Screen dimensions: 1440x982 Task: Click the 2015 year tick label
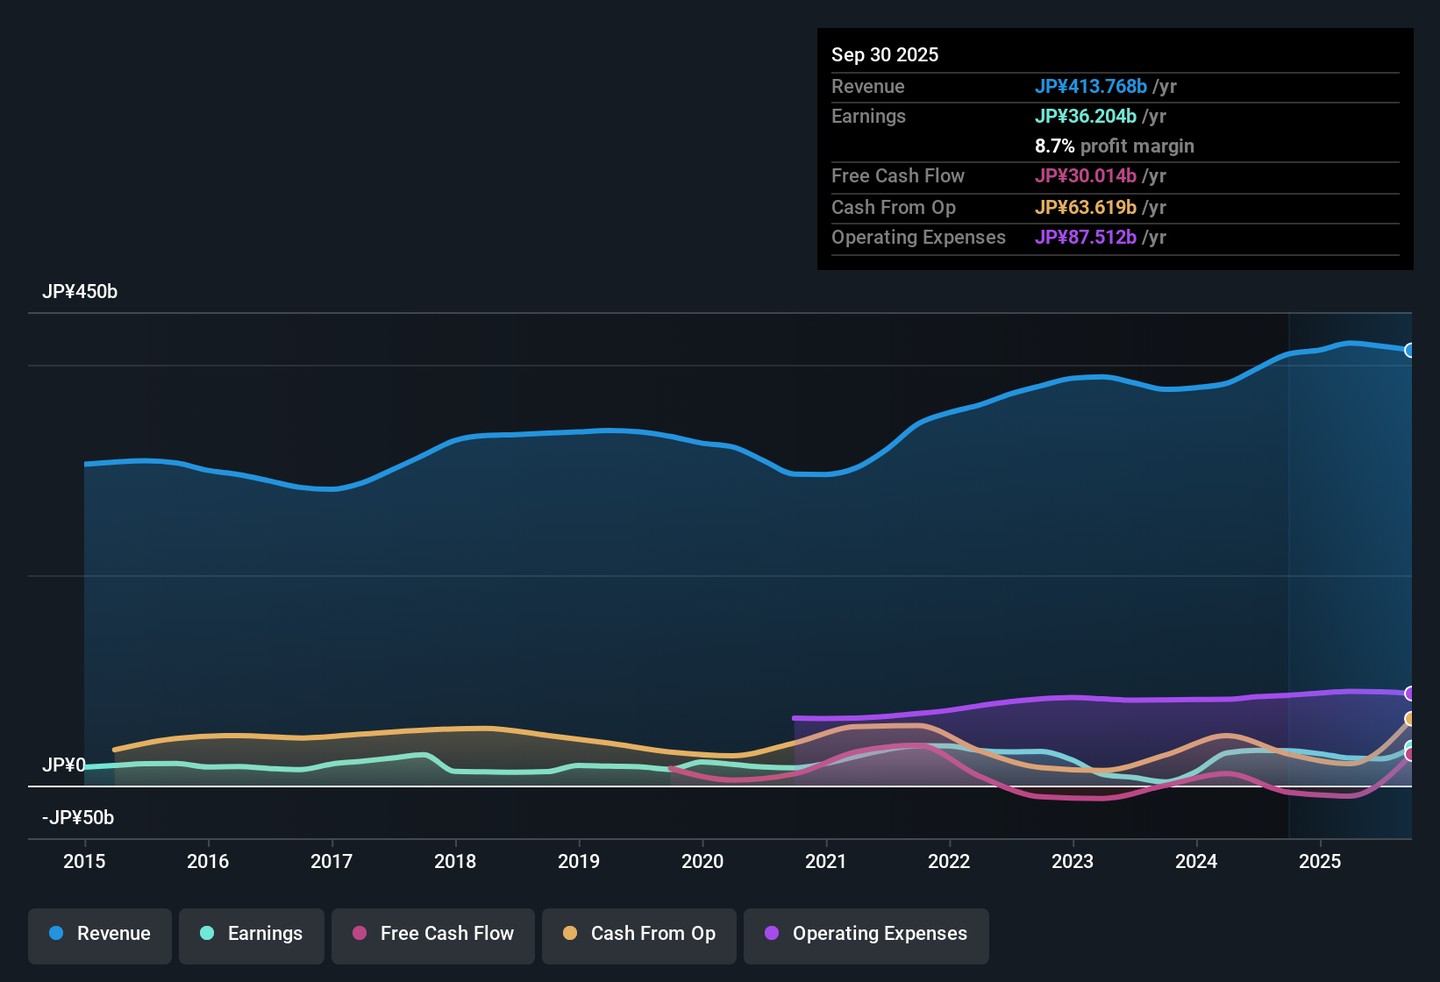coord(84,862)
